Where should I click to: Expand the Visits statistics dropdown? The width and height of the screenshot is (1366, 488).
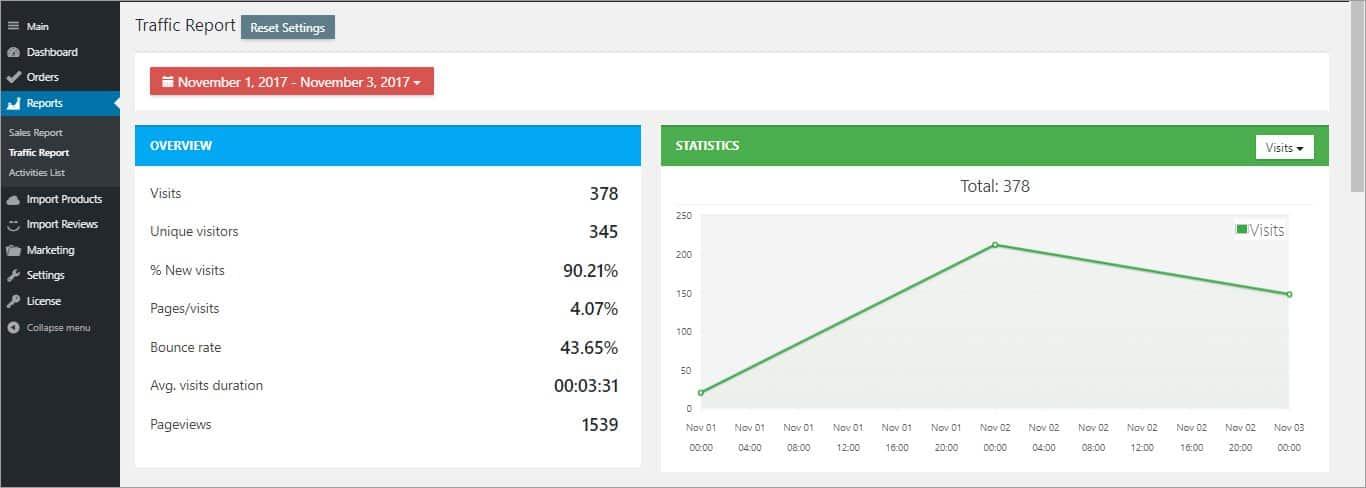(1284, 147)
